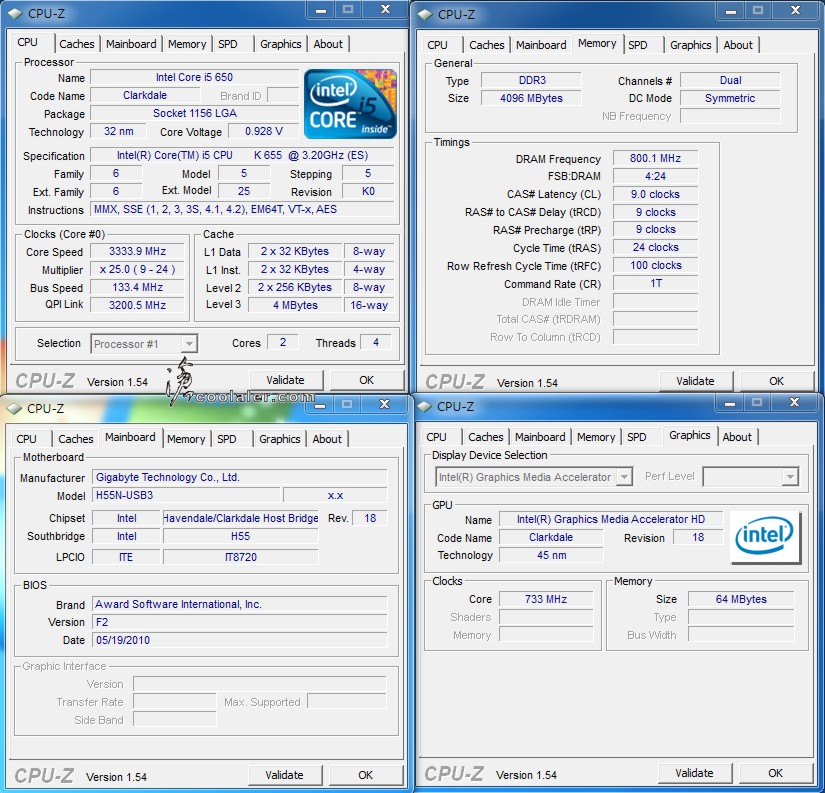Viewport: 825px width, 793px height.
Task: Click the CPU-Z title icon in the Processor window
Action: (15, 14)
